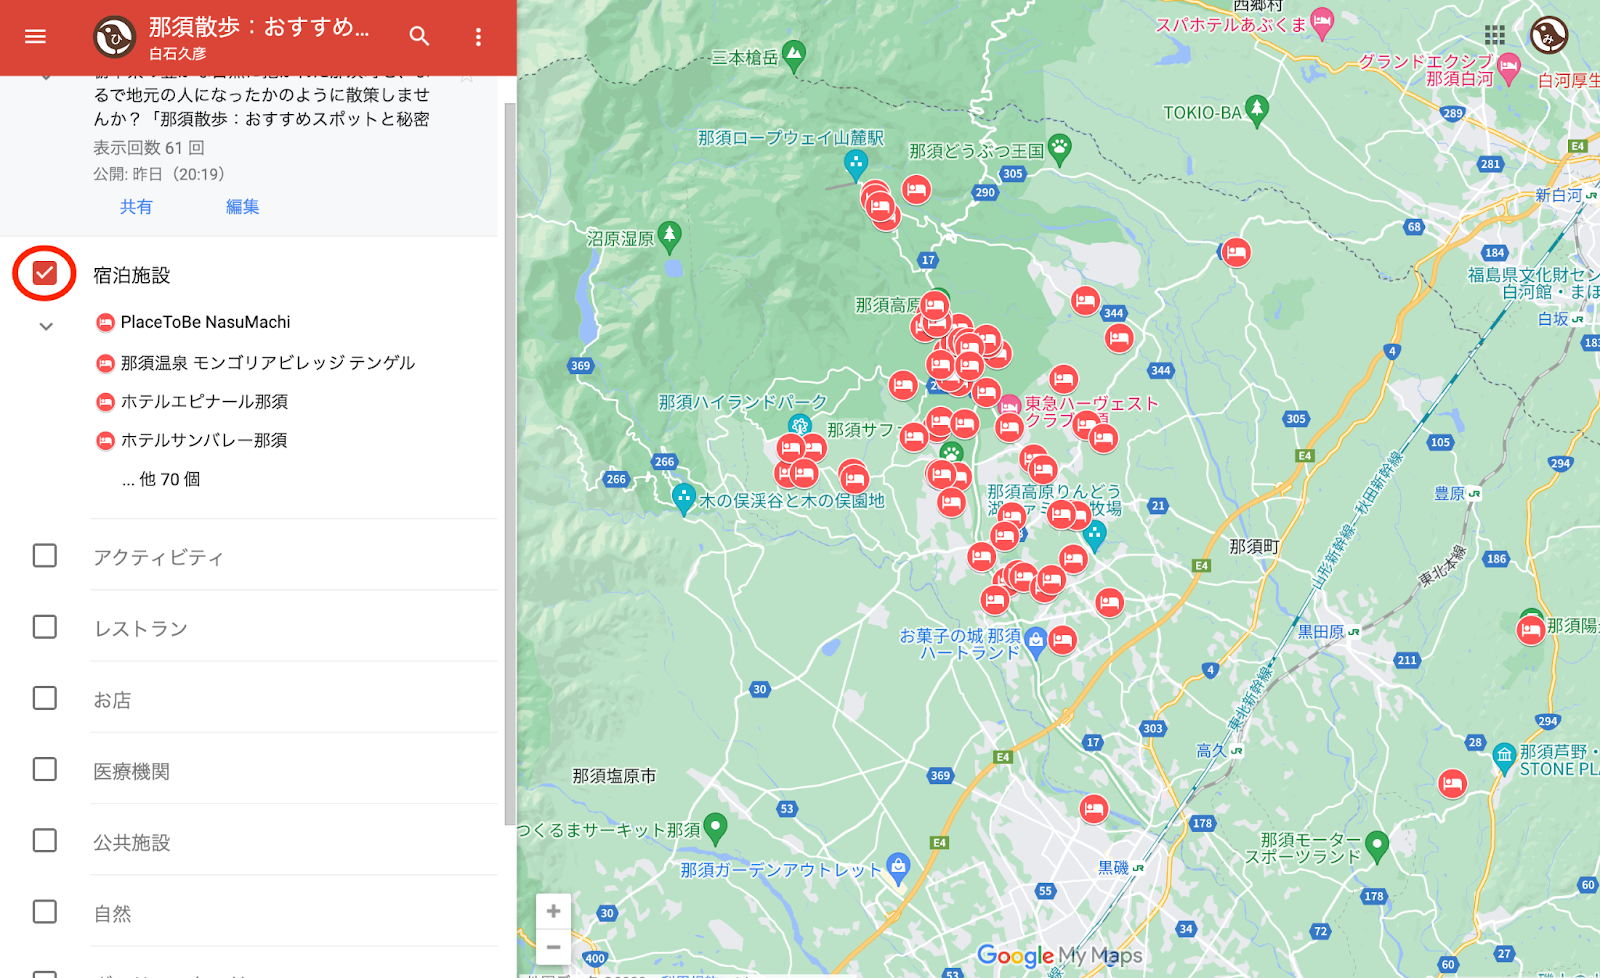
Task: Select the red lodging pin near 那須陽
Action: click(1530, 630)
